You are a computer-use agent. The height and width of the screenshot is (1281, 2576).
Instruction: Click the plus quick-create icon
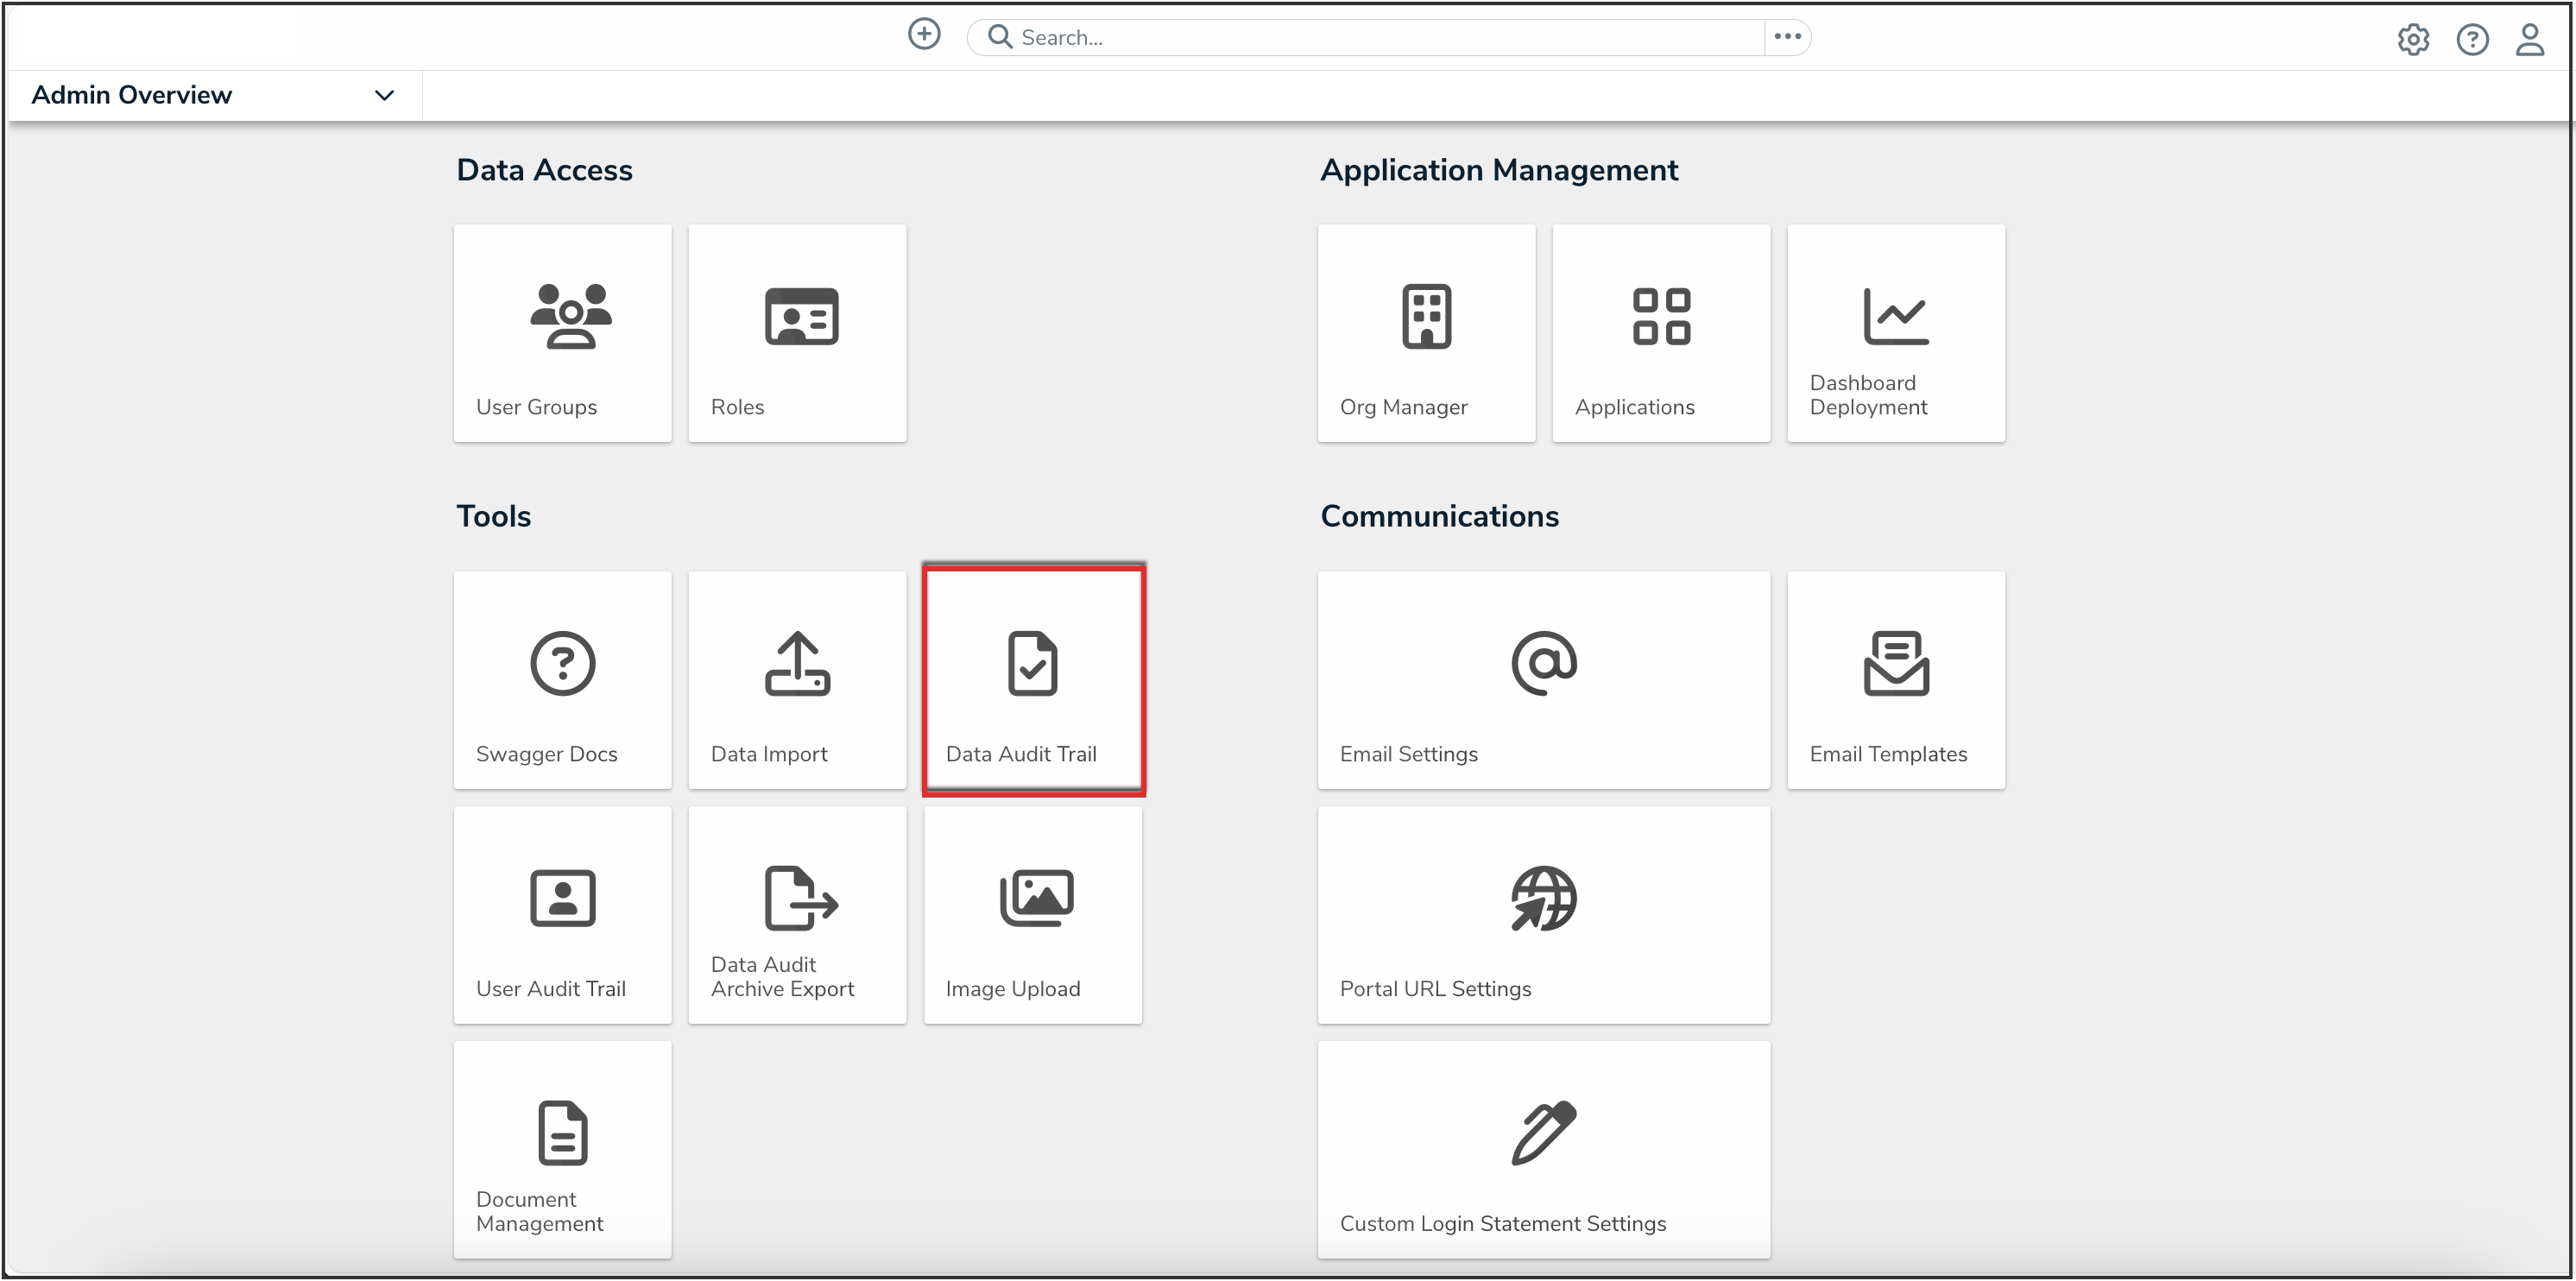[x=923, y=34]
